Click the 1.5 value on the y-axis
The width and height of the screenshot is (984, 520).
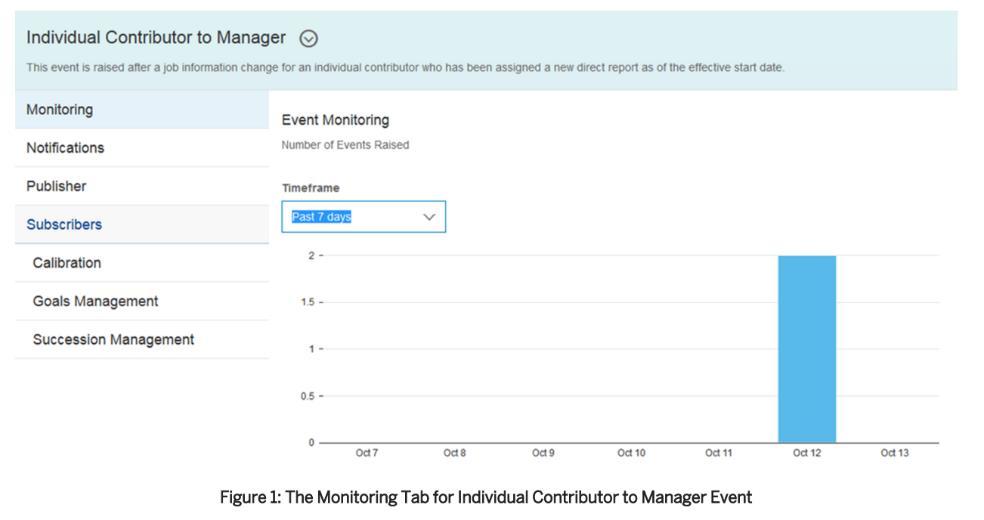click(x=308, y=302)
